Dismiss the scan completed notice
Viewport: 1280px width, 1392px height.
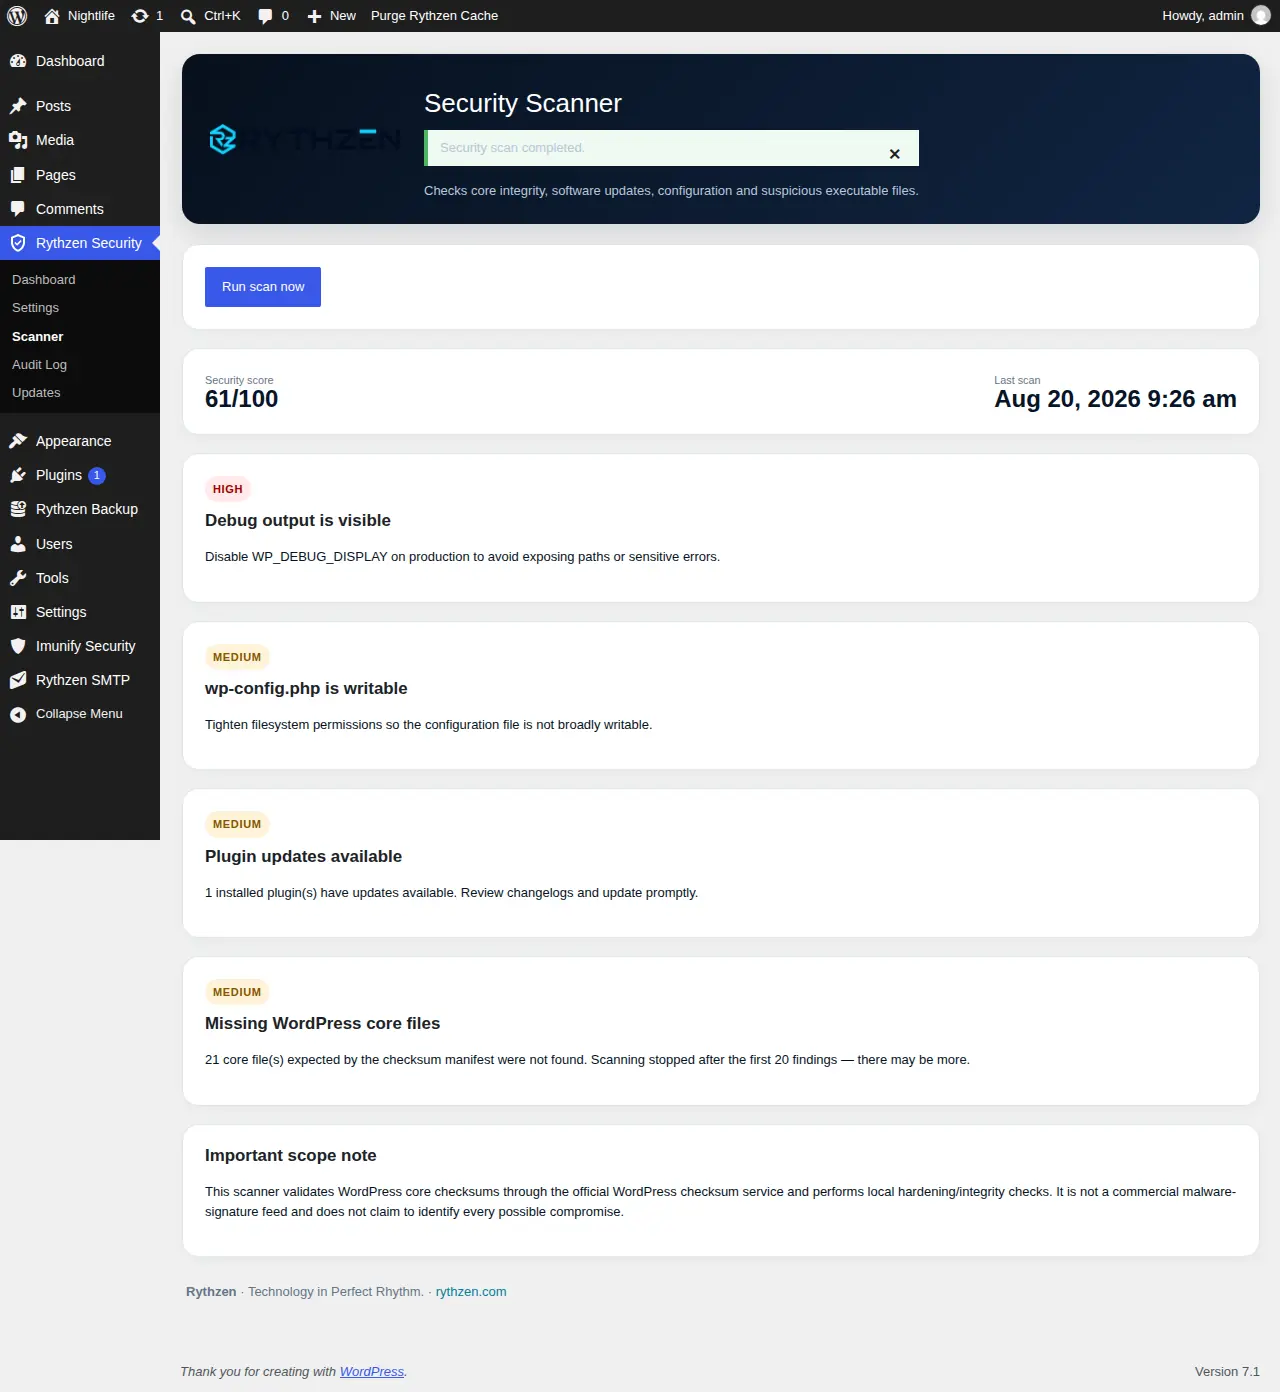[x=895, y=153]
